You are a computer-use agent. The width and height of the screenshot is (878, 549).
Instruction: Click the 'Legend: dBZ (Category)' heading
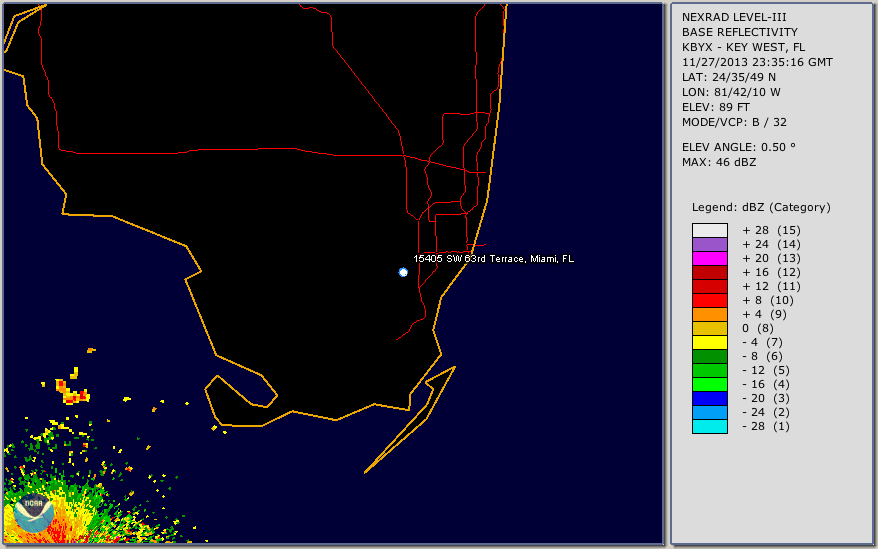761,207
